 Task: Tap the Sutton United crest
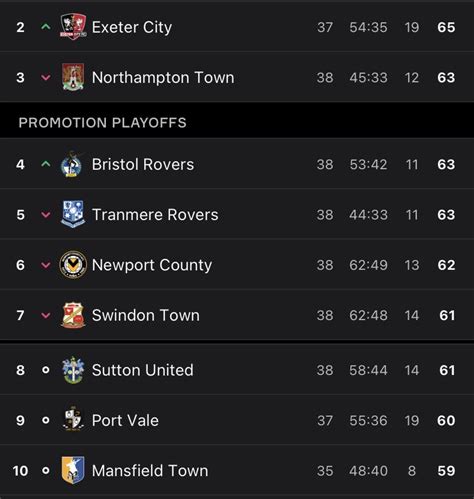pos(73,370)
